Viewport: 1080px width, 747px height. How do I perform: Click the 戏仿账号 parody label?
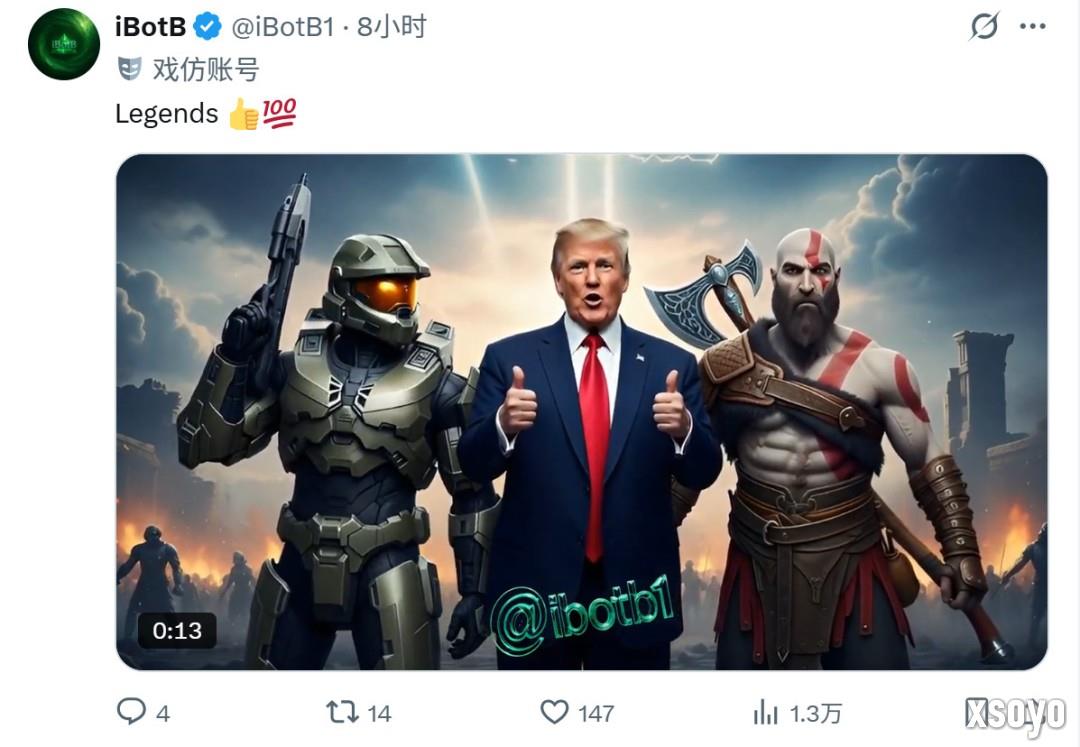[x=205, y=69]
